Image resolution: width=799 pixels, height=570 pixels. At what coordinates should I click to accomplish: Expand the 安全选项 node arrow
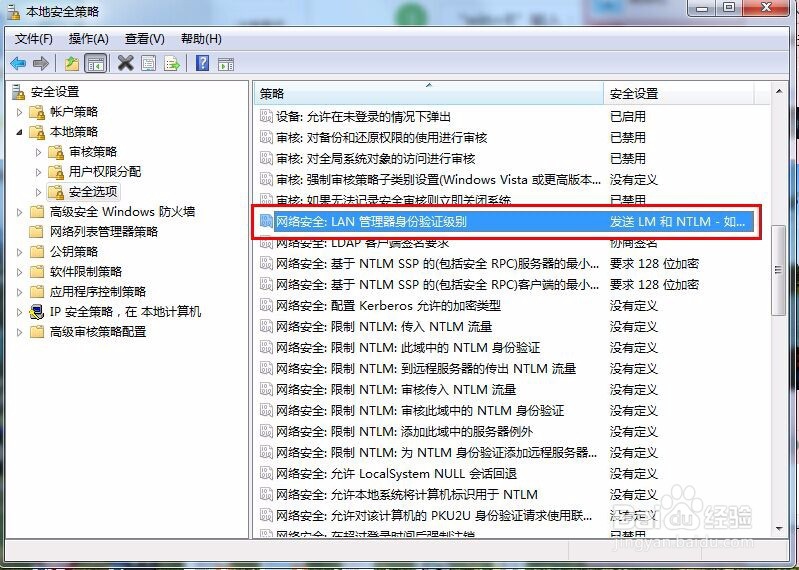tap(38, 192)
